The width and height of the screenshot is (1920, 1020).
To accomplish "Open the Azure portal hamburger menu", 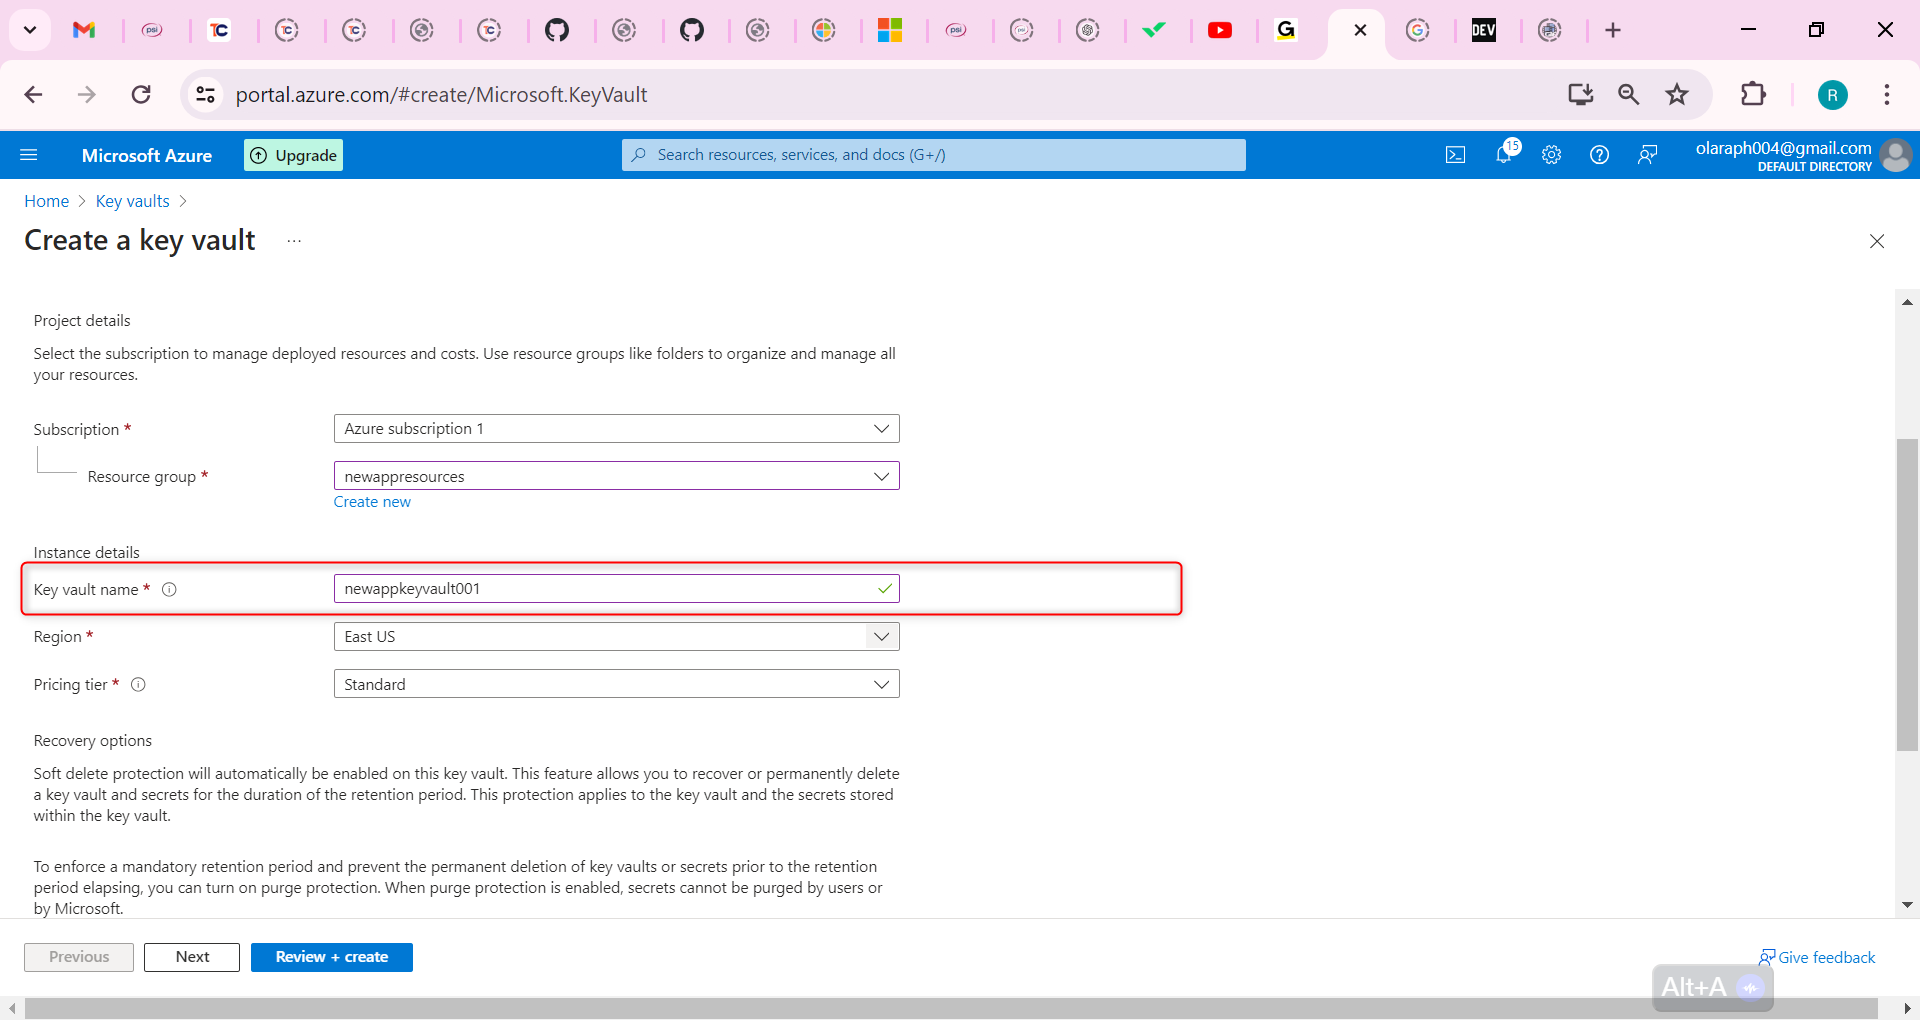I will (x=29, y=155).
